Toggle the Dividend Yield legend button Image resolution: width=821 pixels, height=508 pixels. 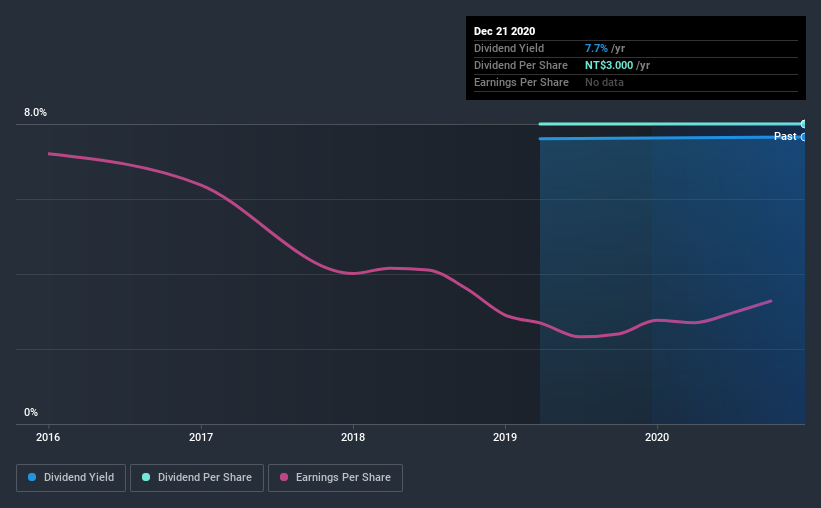[71, 478]
